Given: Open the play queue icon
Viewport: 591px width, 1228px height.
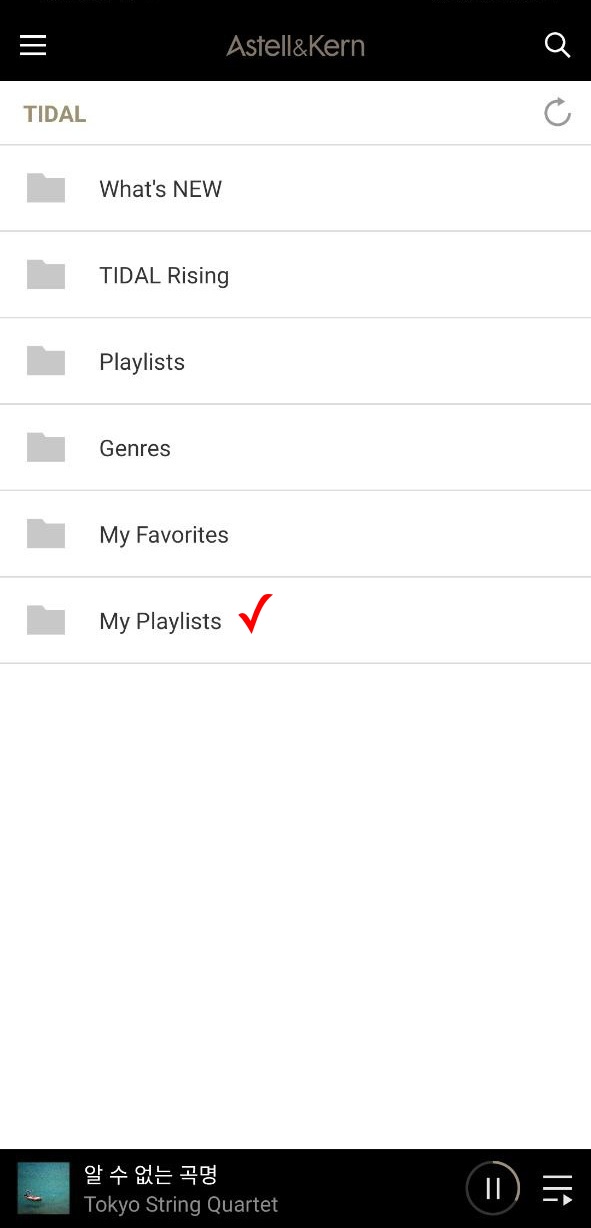Looking at the screenshot, I should [557, 1189].
